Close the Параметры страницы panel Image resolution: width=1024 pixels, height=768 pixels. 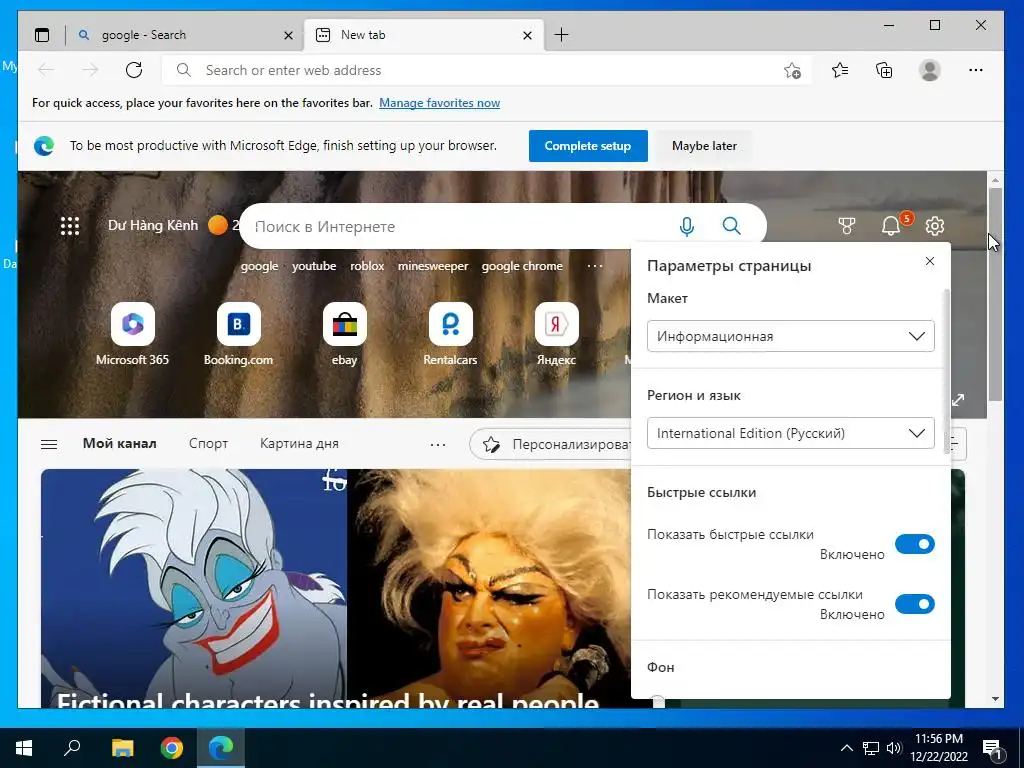click(x=930, y=261)
